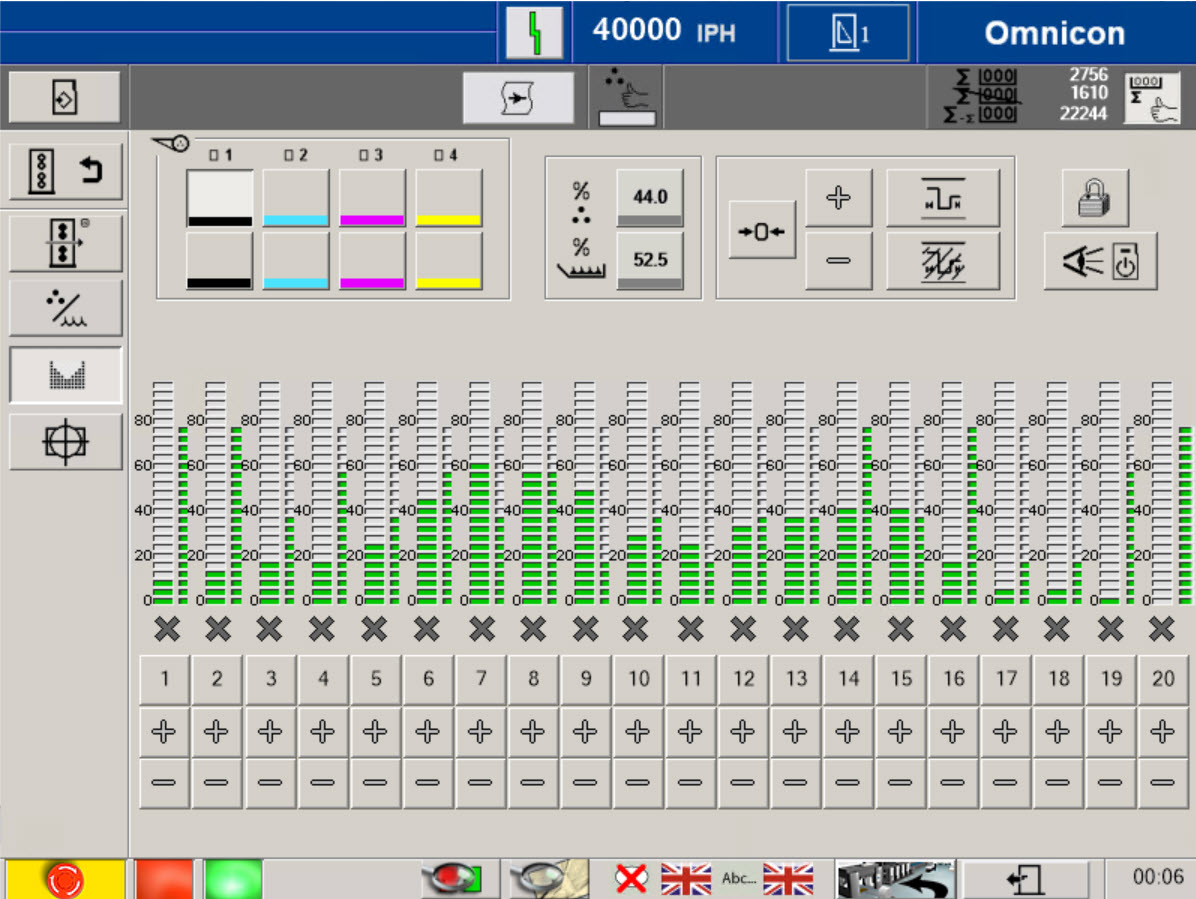
Task: Click the zero reset arrows icon
Action: point(762,230)
